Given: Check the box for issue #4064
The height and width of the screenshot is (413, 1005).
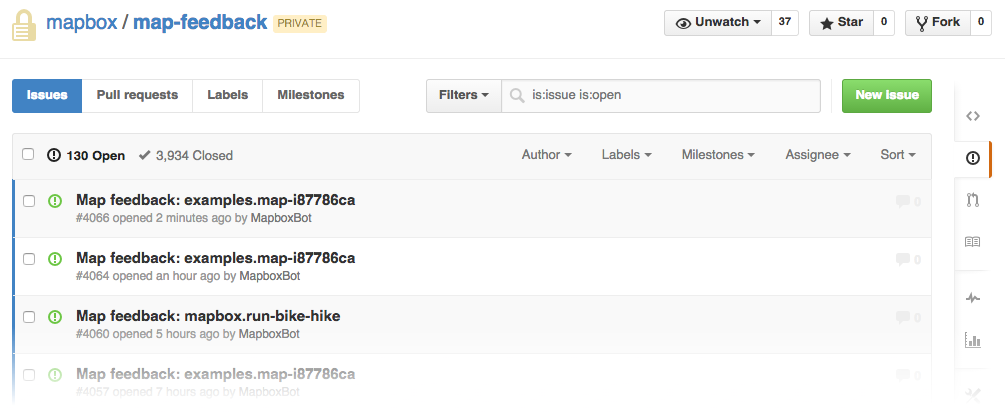Looking at the screenshot, I should pos(29,259).
